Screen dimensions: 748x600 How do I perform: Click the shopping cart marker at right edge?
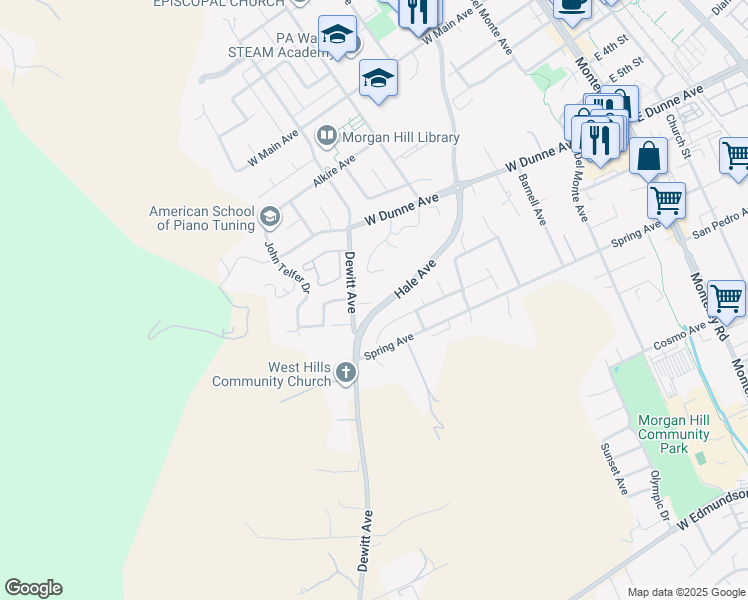click(735, 157)
